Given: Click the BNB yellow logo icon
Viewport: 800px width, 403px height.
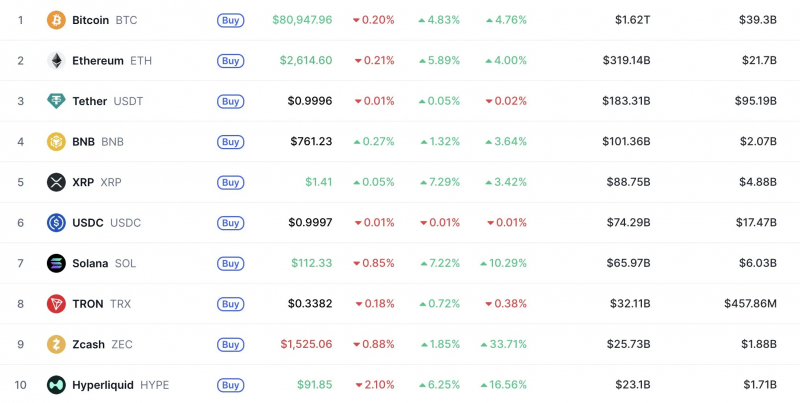Looking at the screenshot, I should point(56,142).
